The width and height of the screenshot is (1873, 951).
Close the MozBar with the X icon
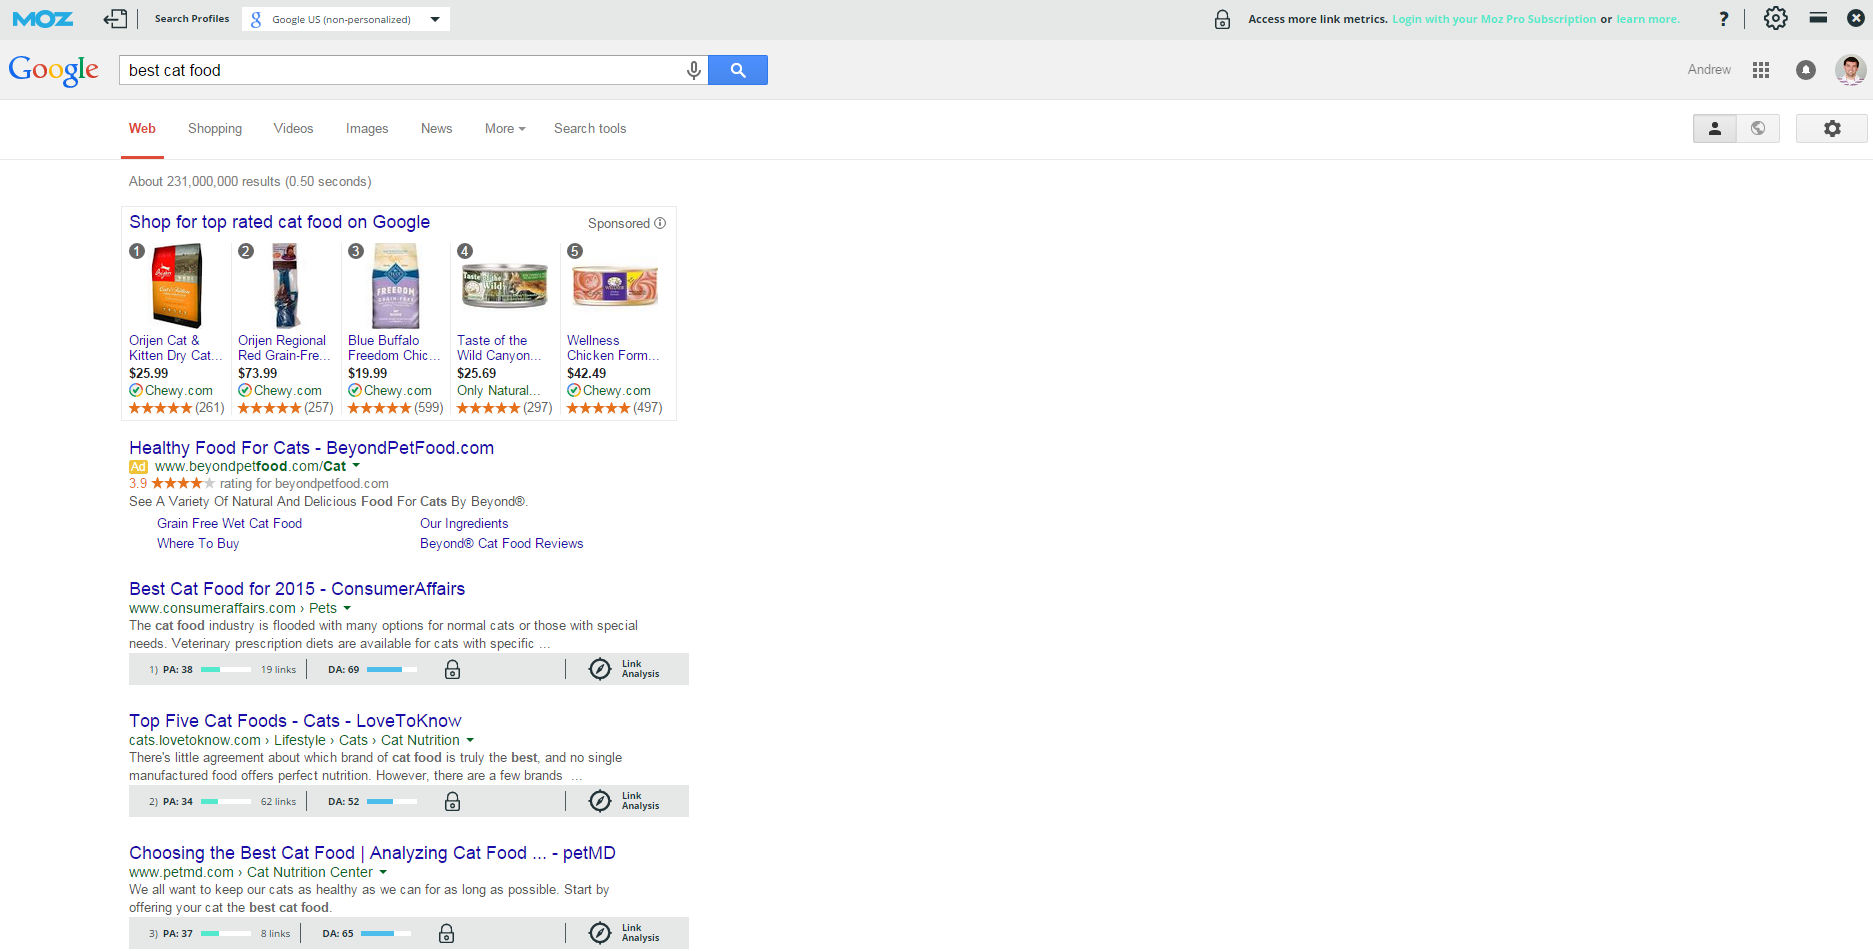coord(1856,18)
